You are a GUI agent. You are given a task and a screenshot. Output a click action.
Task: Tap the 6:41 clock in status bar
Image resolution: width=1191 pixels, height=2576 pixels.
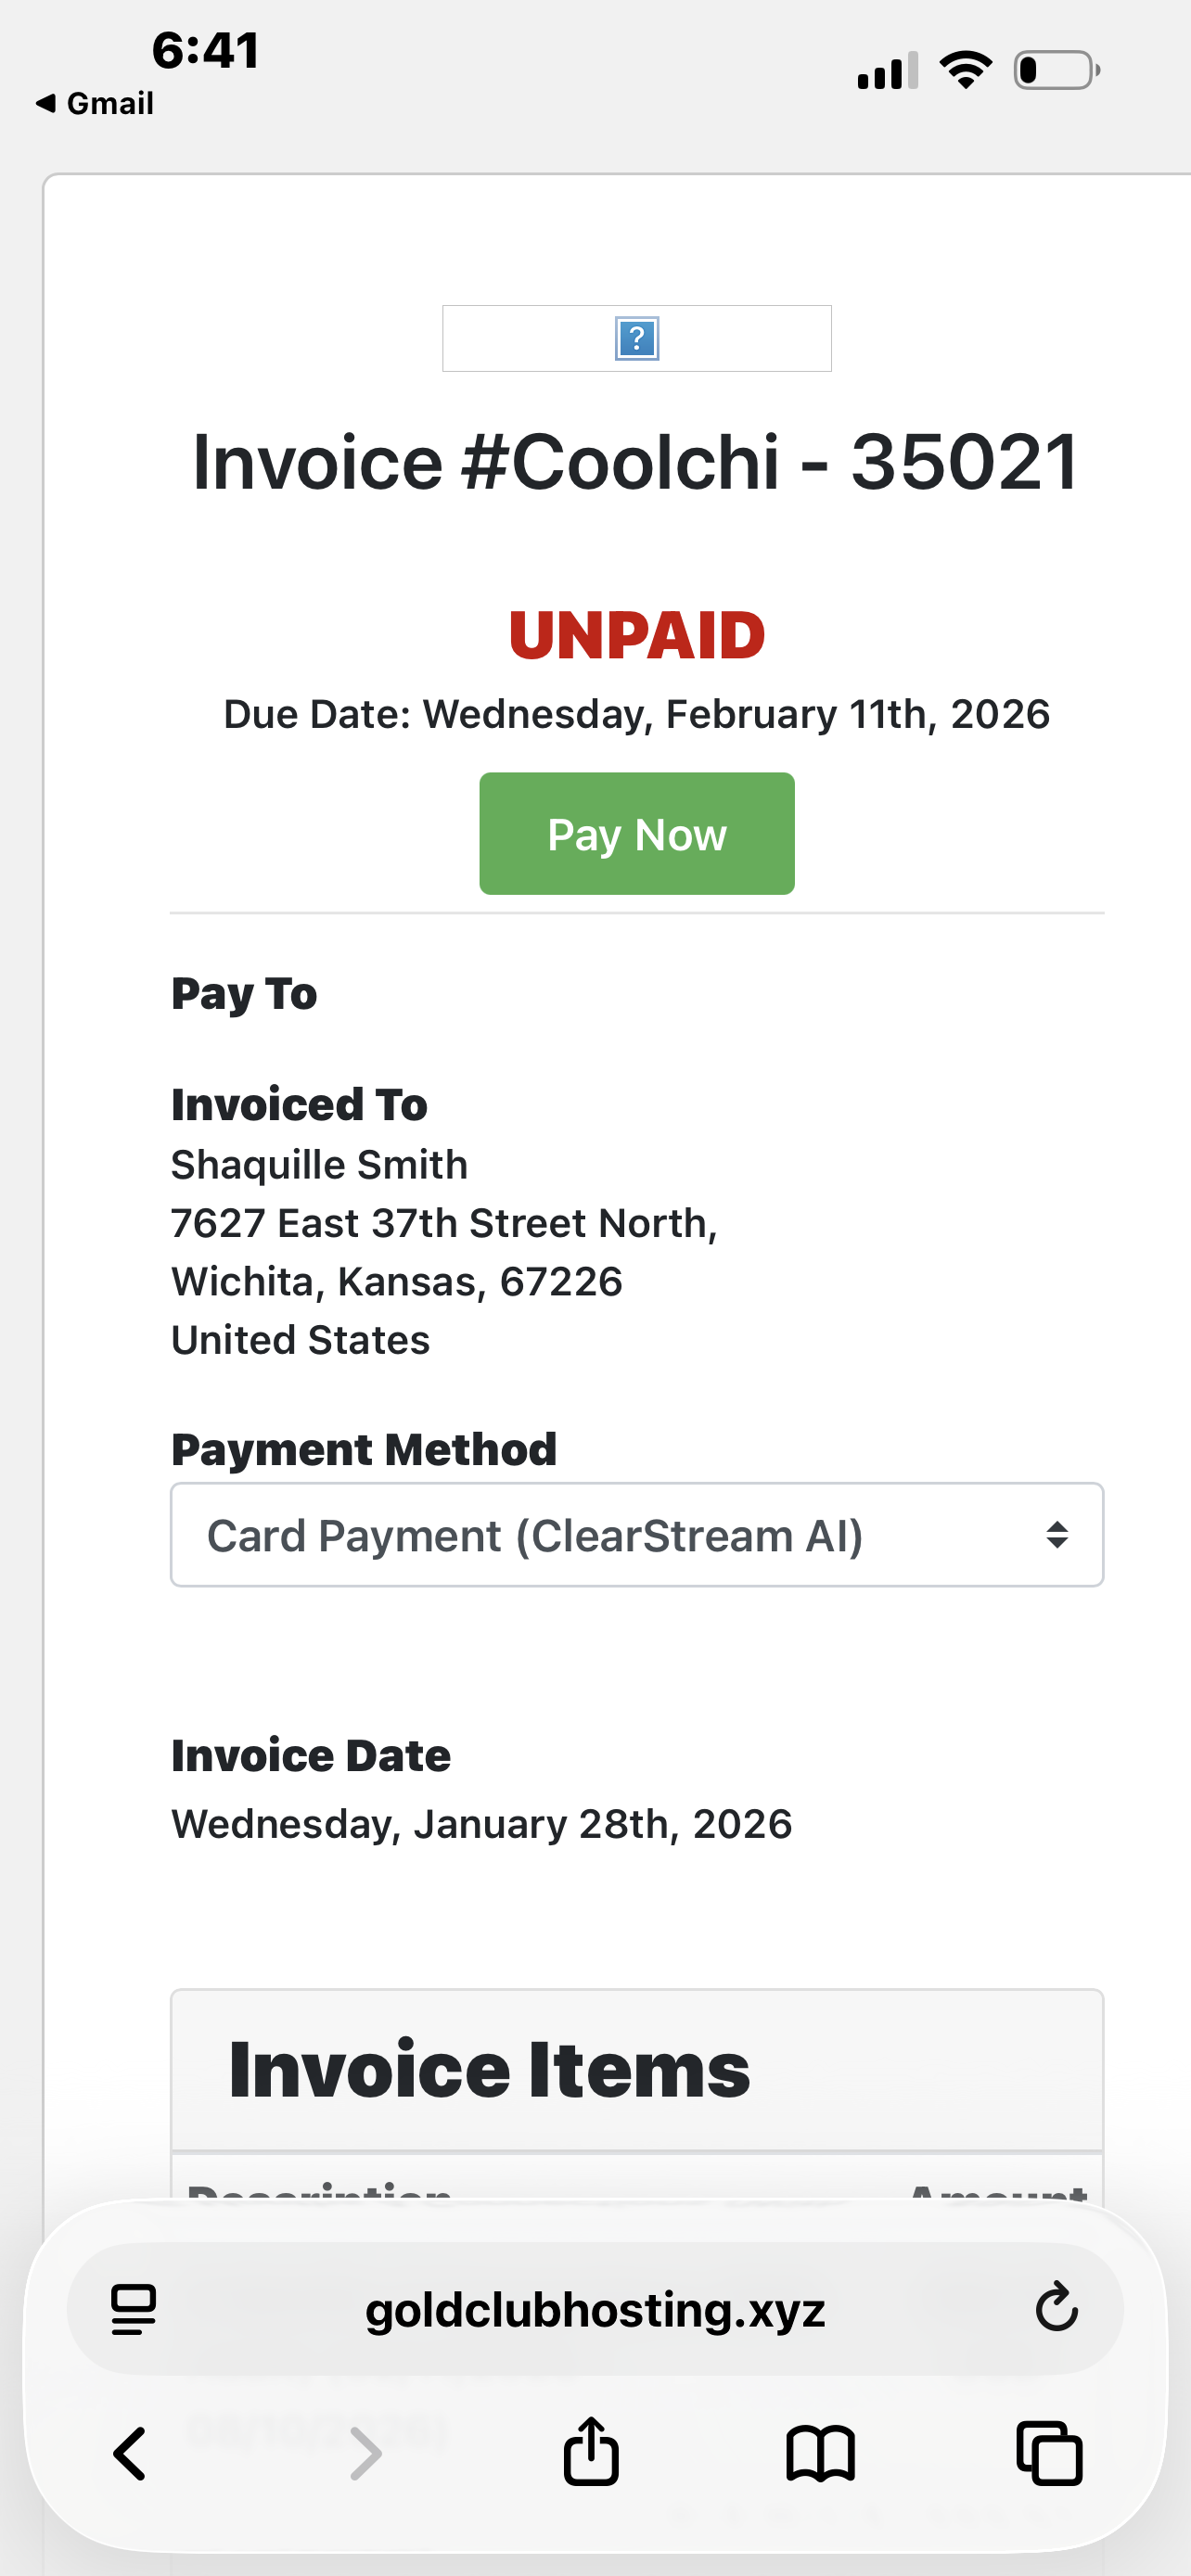click(x=206, y=50)
